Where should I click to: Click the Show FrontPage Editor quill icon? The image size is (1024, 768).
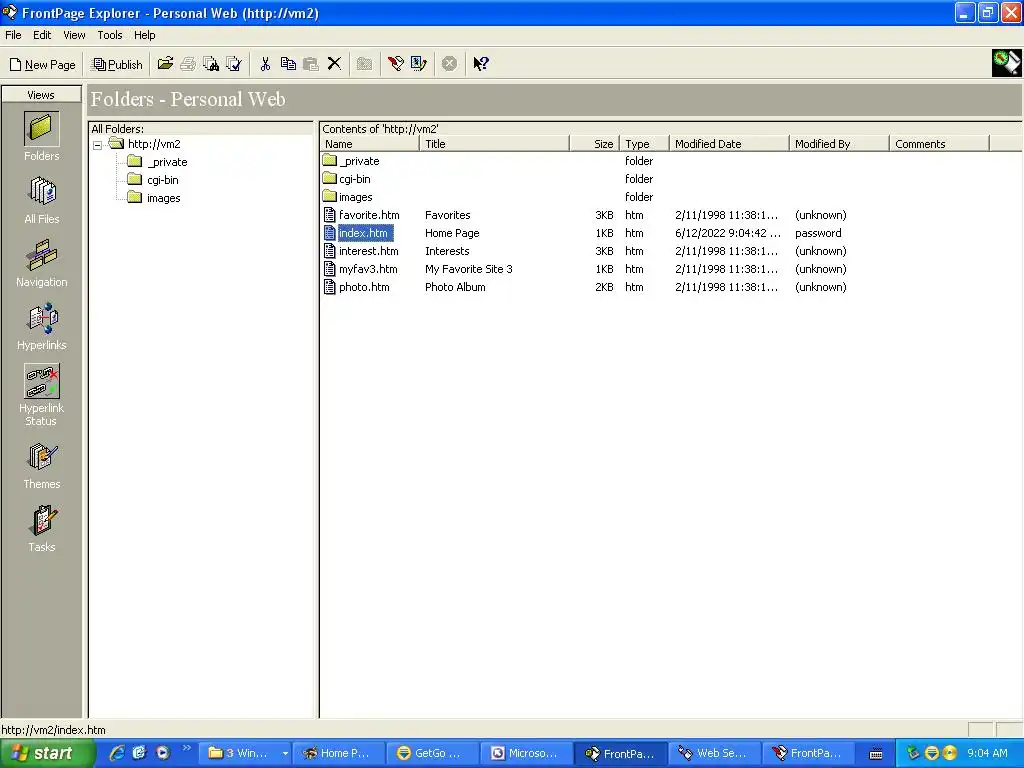pyautogui.click(x=396, y=63)
